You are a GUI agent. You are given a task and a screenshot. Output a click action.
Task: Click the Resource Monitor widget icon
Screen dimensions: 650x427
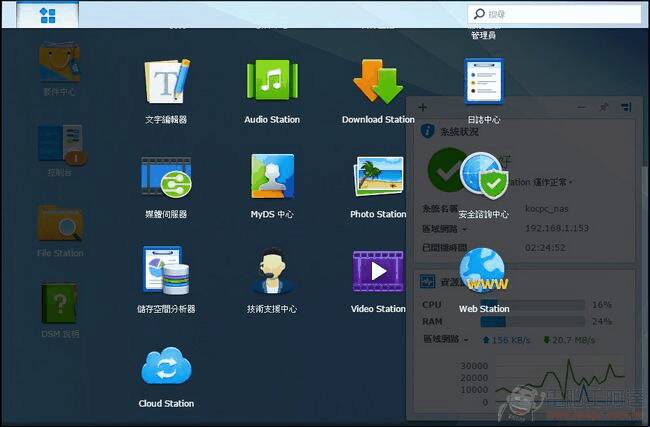[x=427, y=281]
